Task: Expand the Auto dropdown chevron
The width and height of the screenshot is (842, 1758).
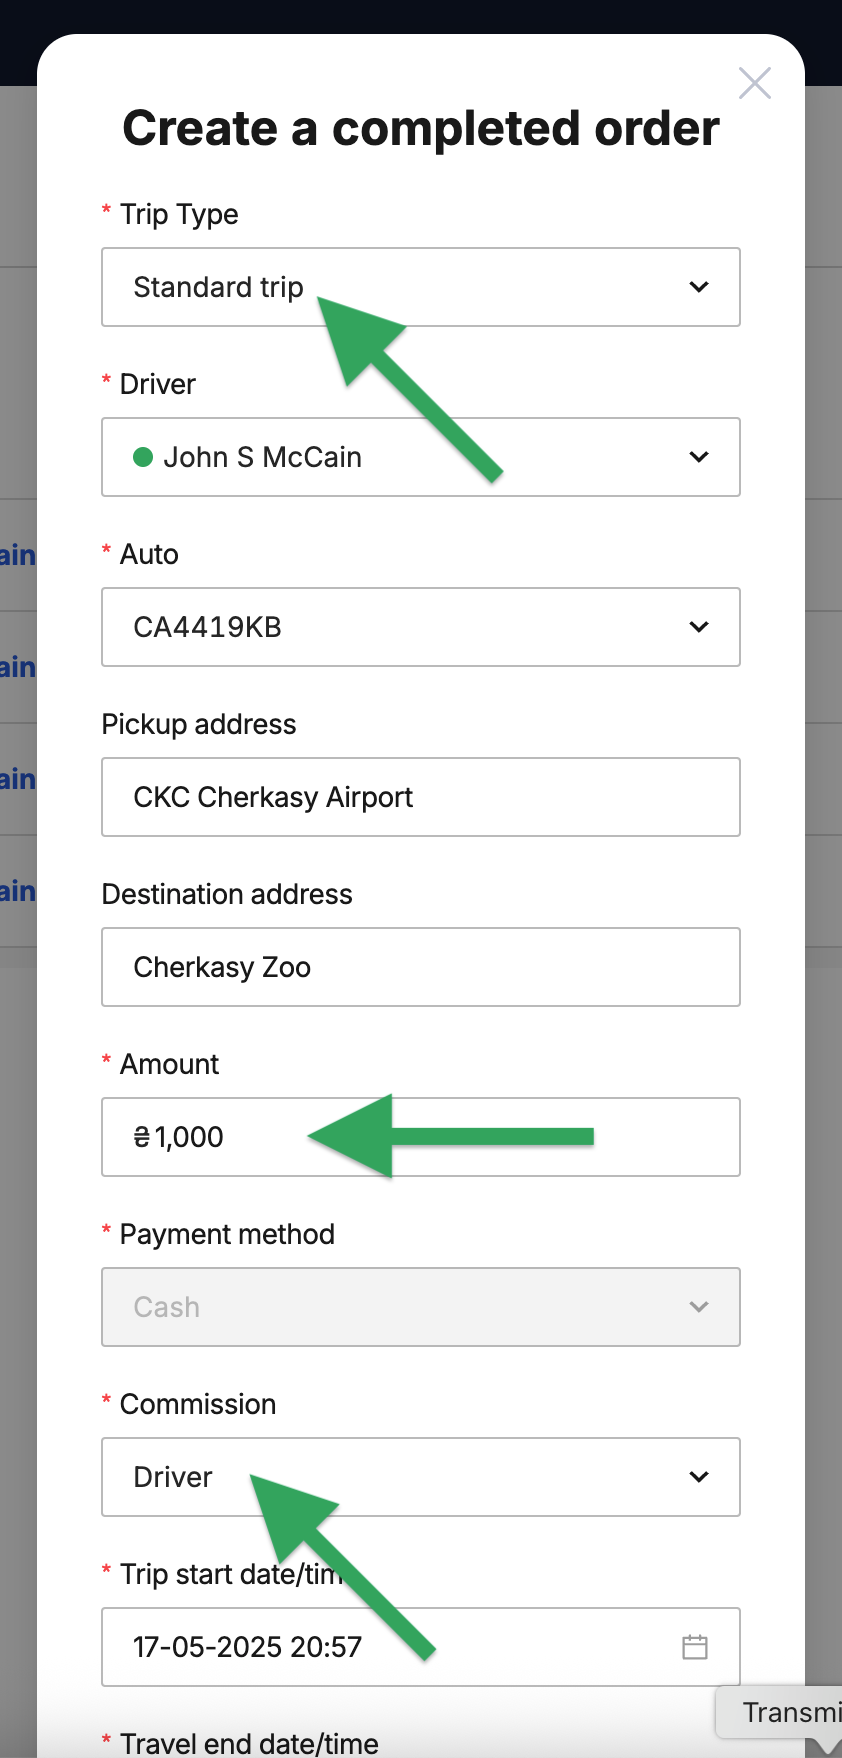Action: (699, 627)
